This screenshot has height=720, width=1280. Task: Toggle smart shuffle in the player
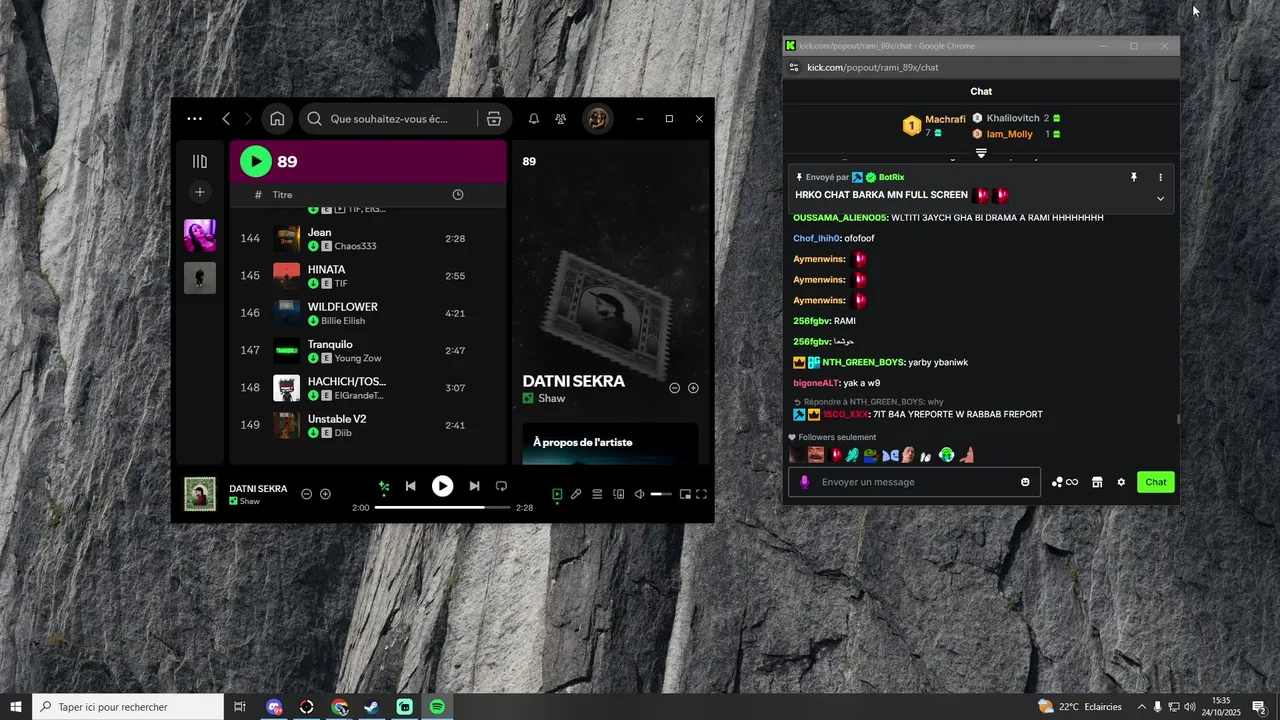pyautogui.click(x=383, y=487)
